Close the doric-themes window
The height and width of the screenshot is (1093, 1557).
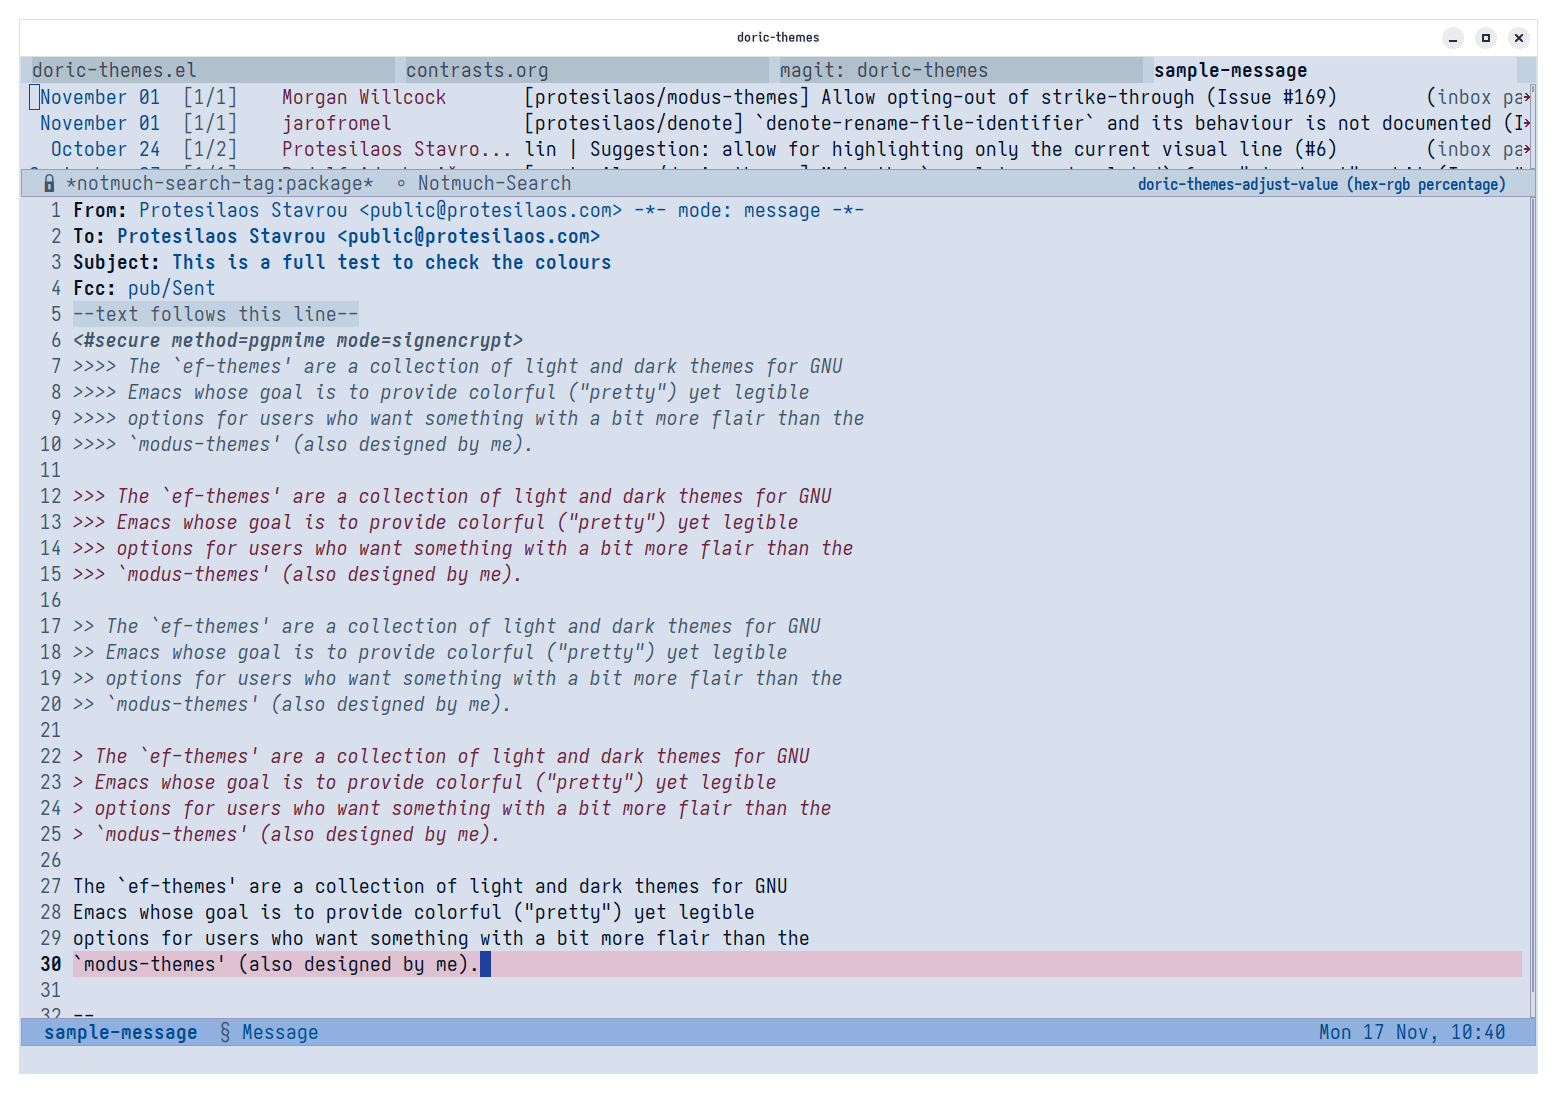[x=1519, y=38]
